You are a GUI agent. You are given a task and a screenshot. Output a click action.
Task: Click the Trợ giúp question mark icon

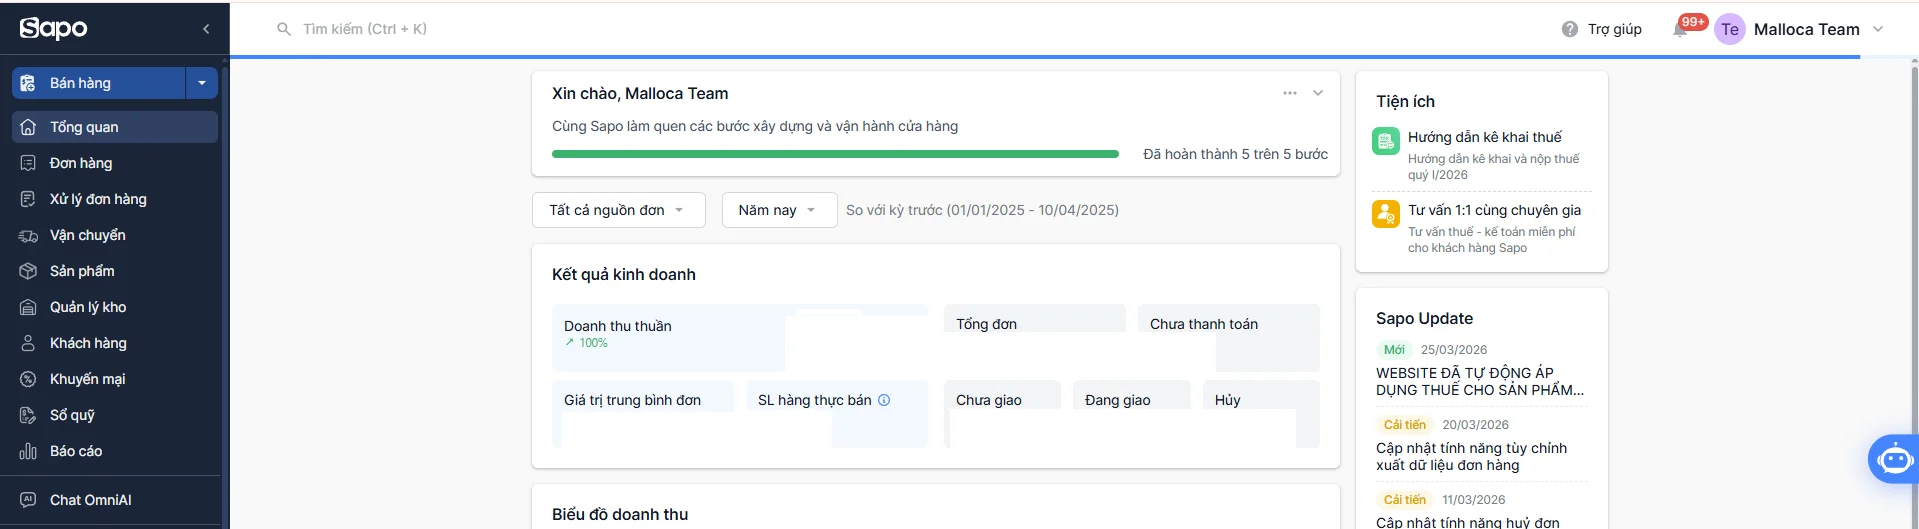pos(1570,29)
